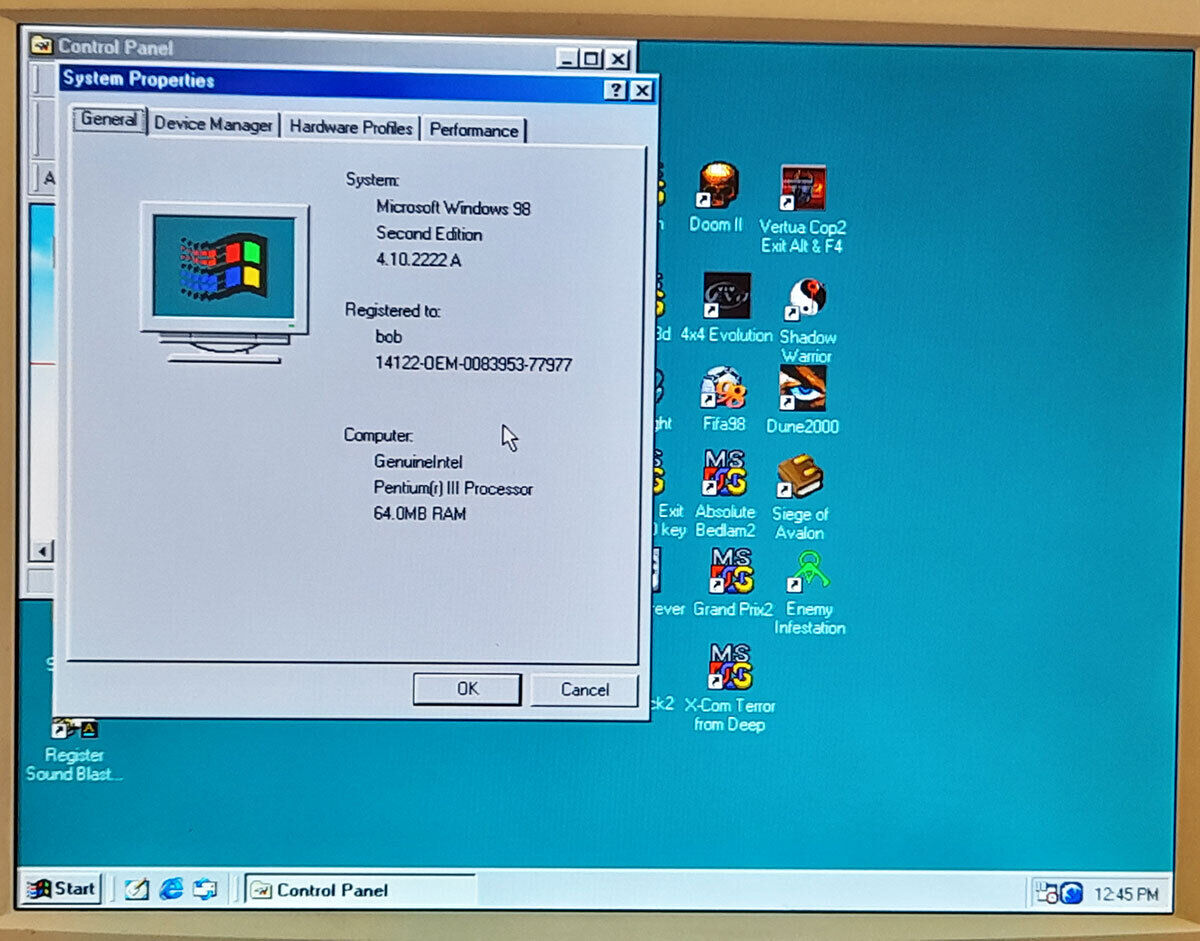This screenshot has width=1200, height=941.
Task: Click the Windows monitor logo image
Action: point(224,281)
